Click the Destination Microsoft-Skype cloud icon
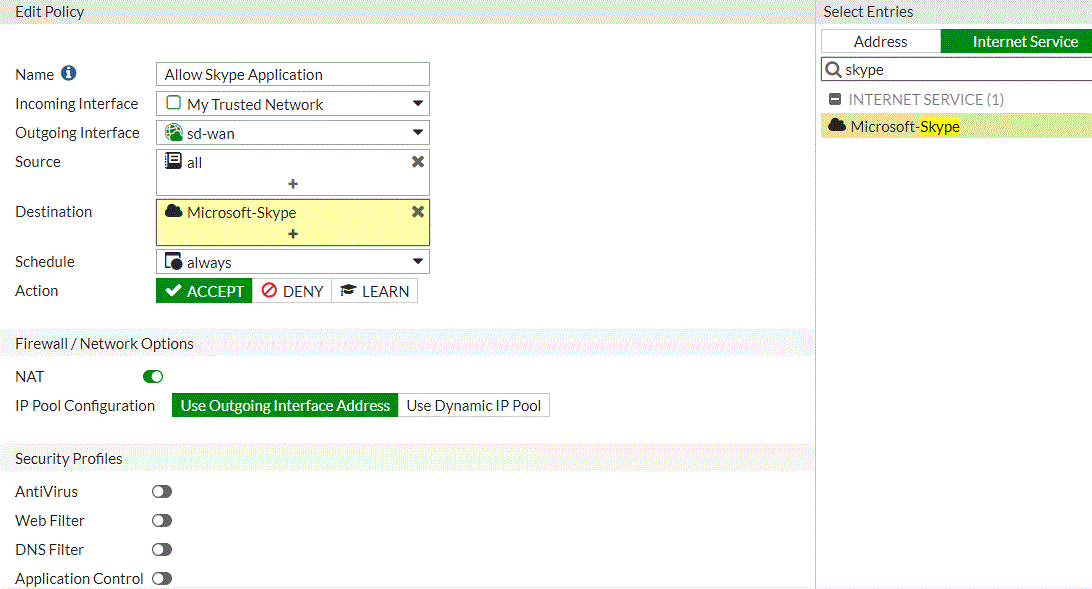The image size is (1092, 589). point(173,211)
